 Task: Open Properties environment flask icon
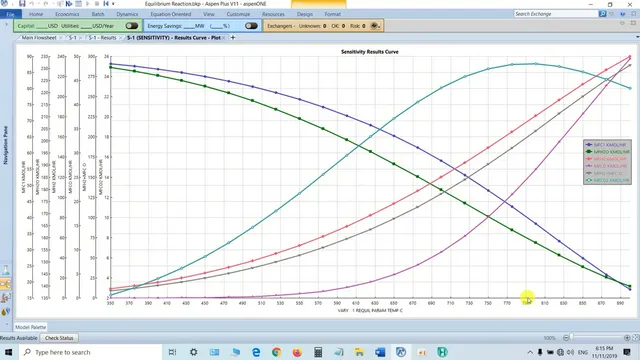[6, 269]
